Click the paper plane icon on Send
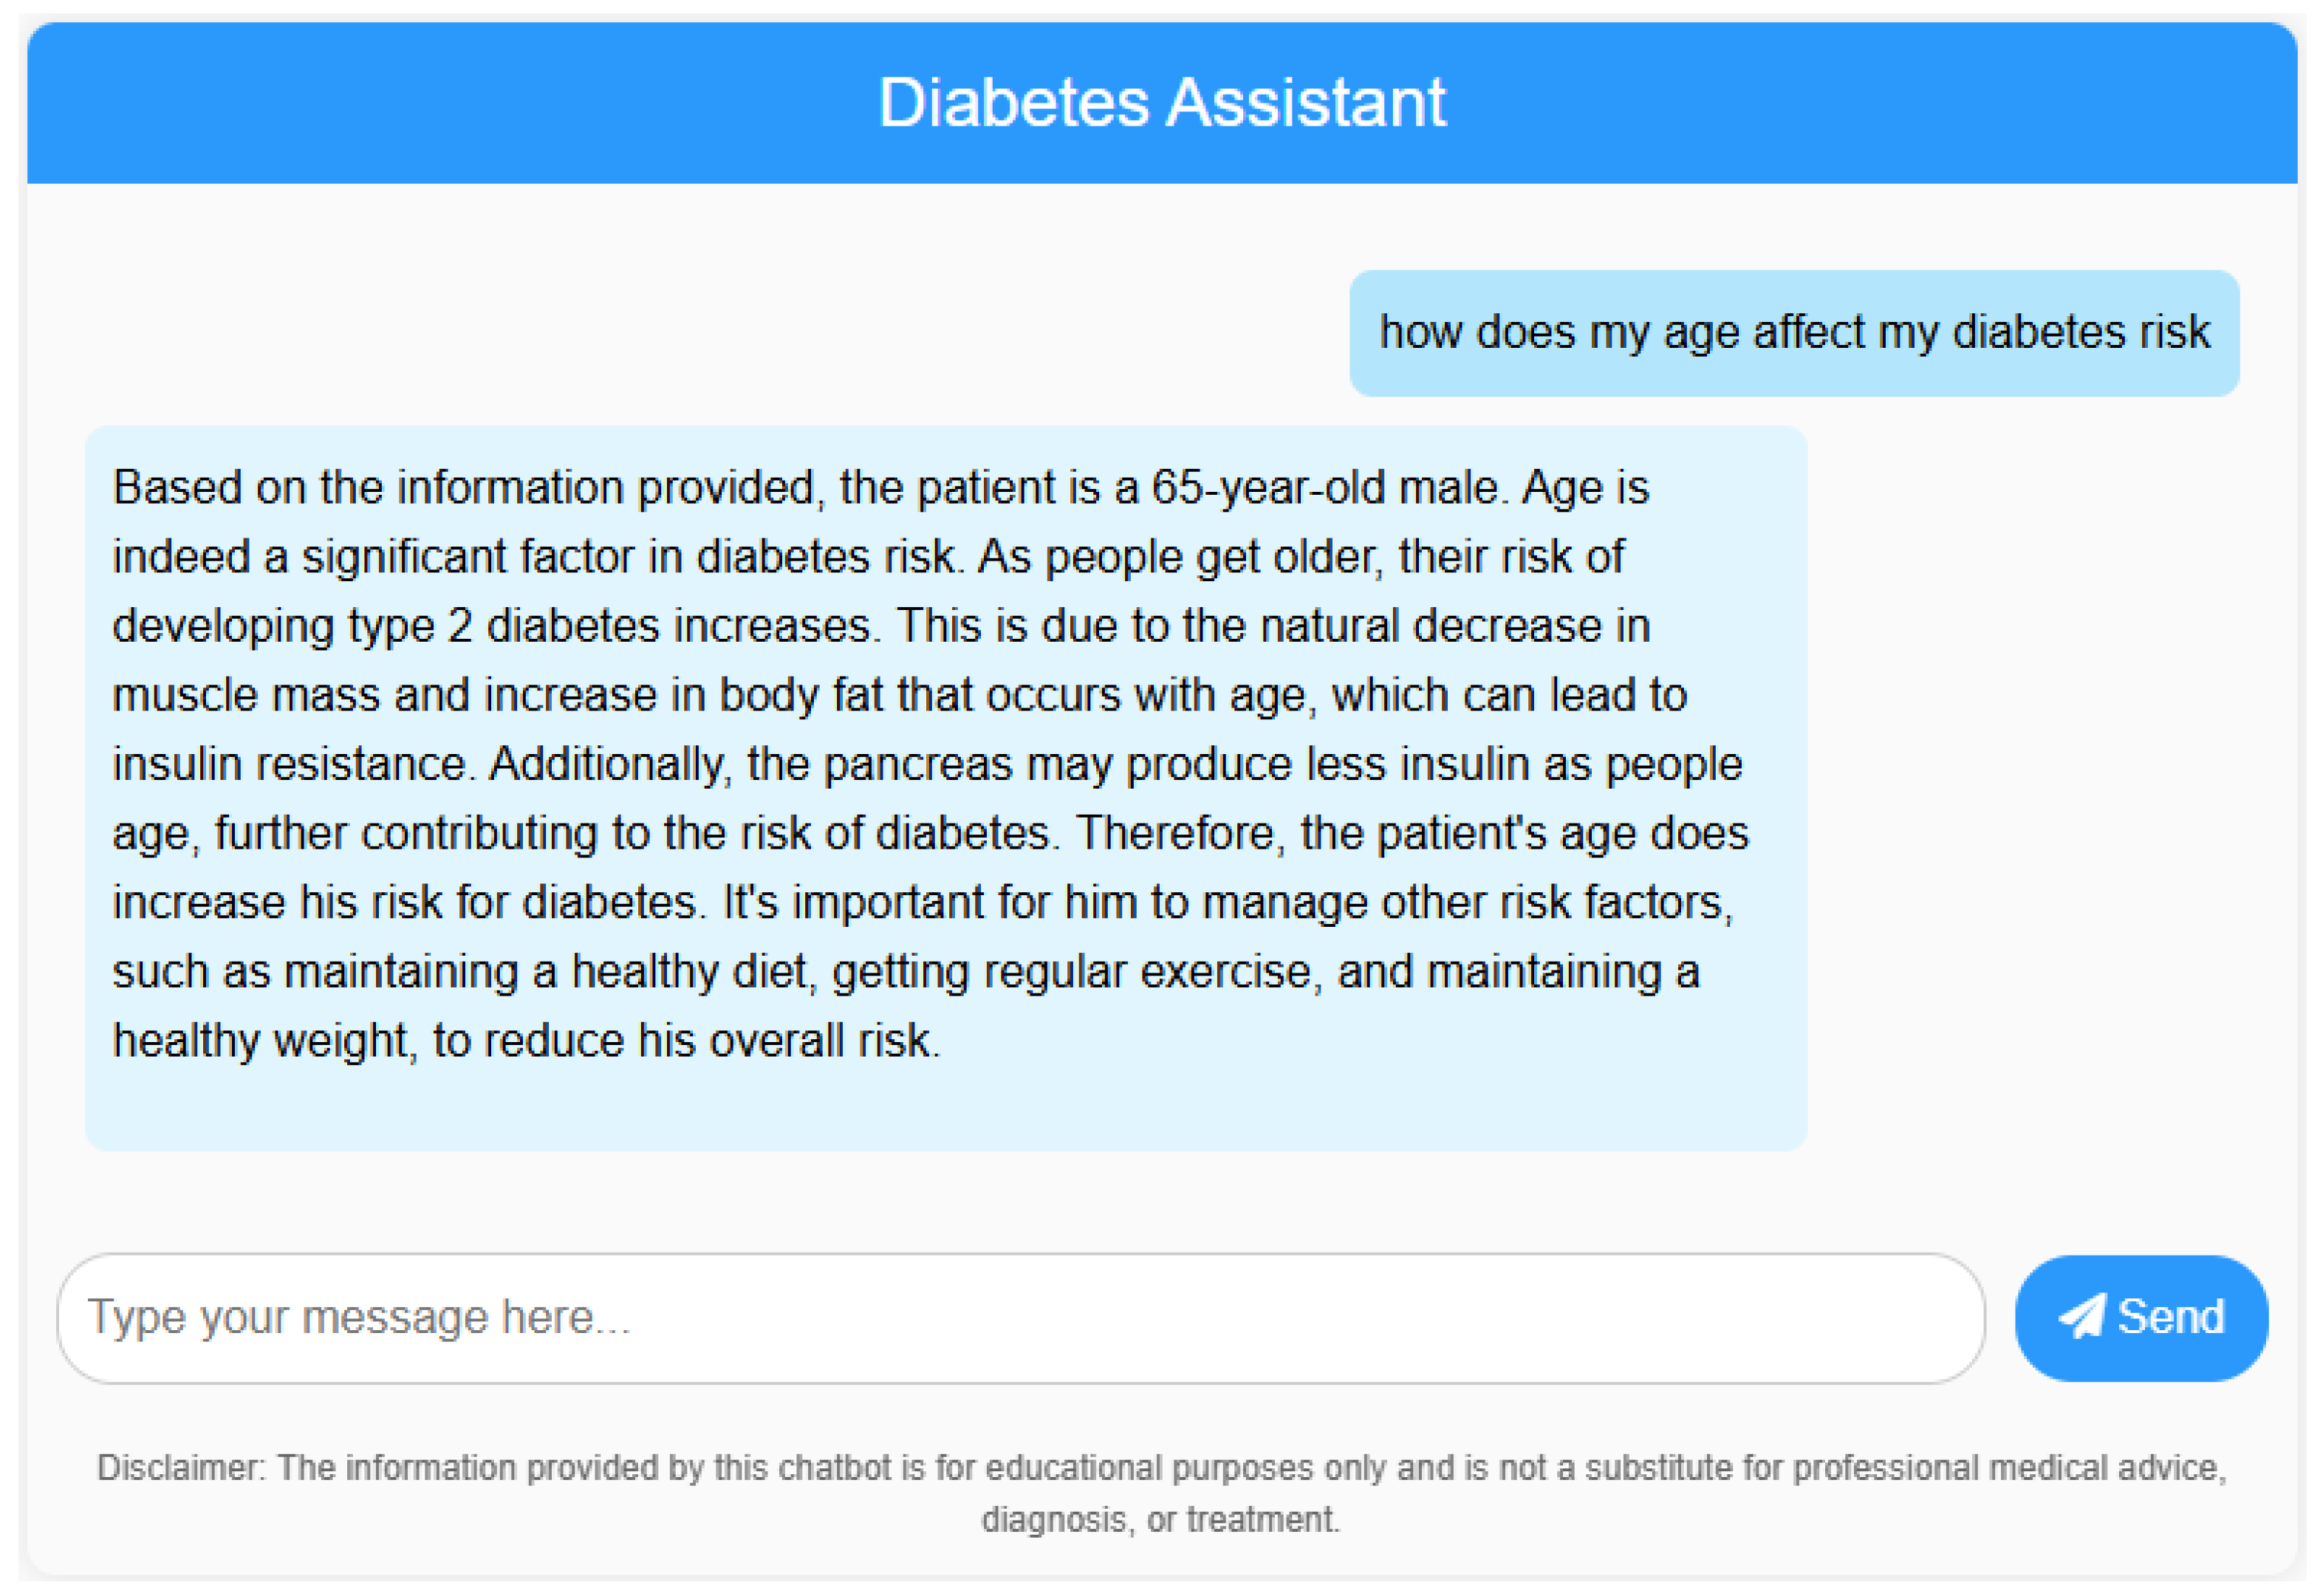Screen dimensions: 2323x1596 [x=2082, y=1317]
